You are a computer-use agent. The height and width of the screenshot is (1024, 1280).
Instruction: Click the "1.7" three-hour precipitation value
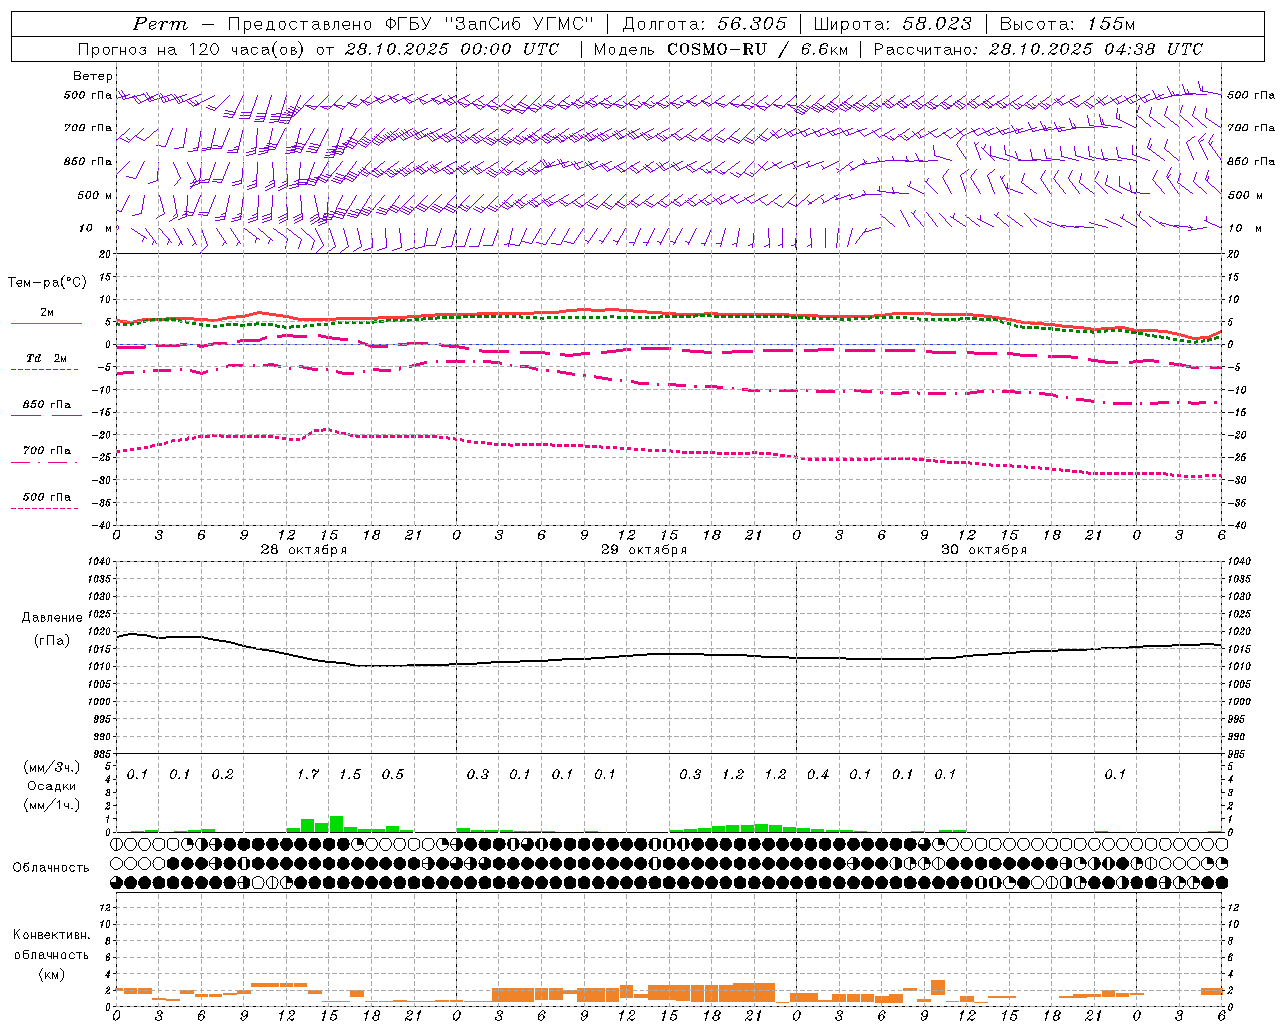tap(308, 774)
